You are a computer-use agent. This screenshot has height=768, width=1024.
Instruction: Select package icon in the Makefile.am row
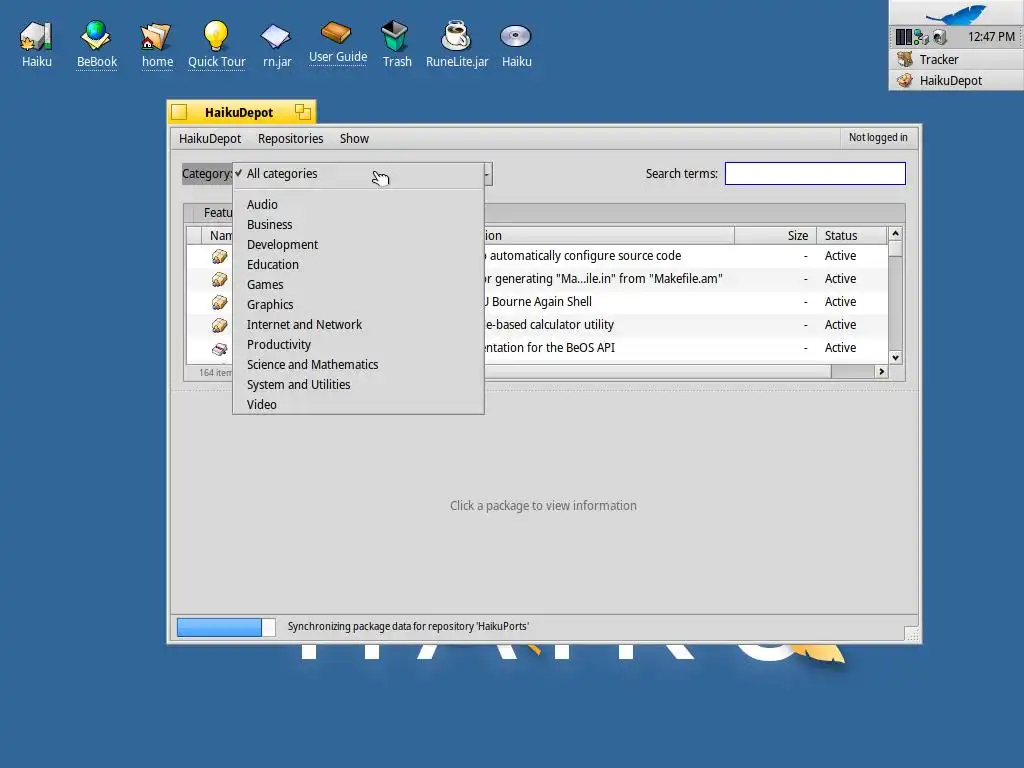click(219, 279)
